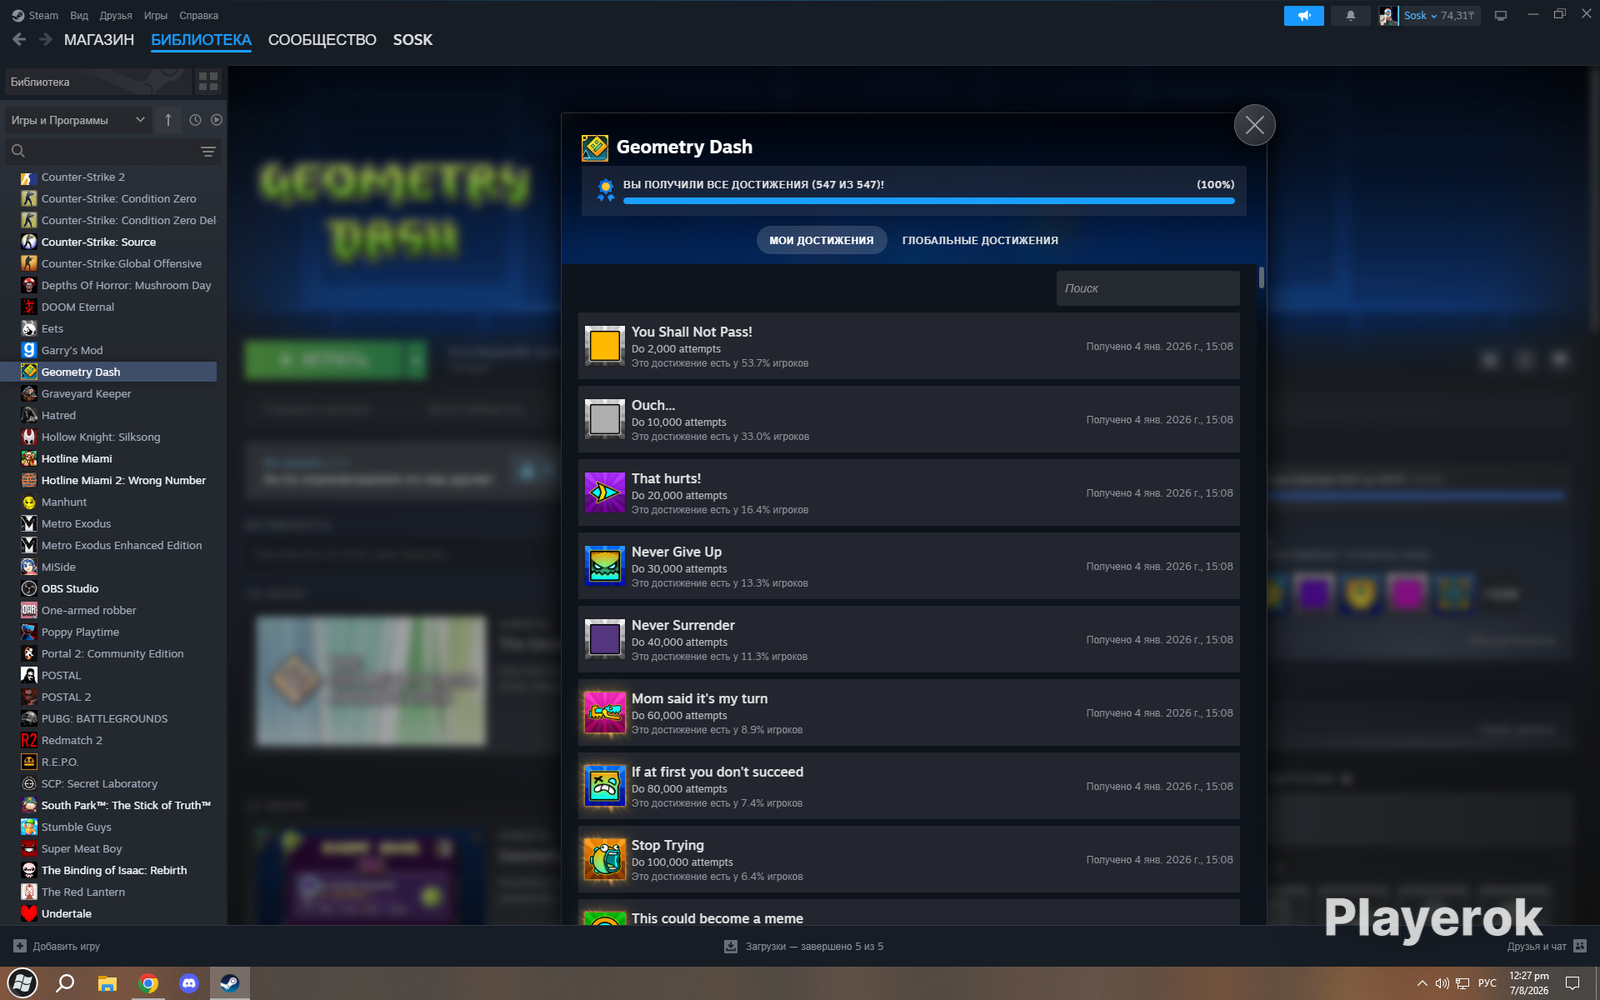Switch to Big Picture mode icon
Viewport: 1600px width, 1000px height.
[x=1501, y=16]
